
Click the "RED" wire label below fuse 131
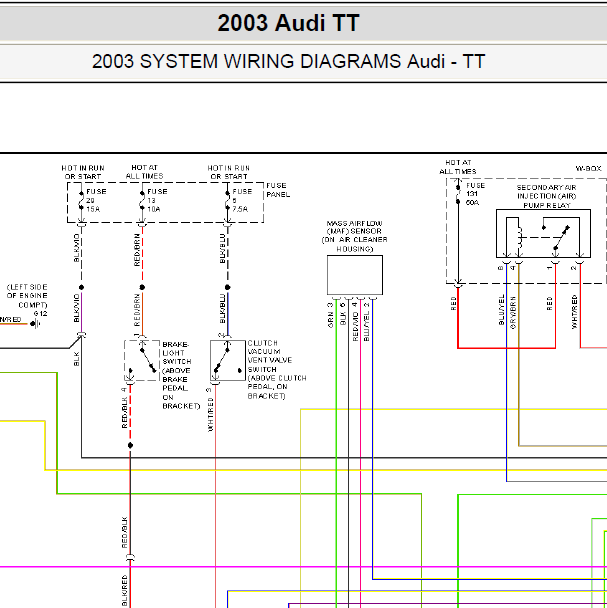(453, 304)
